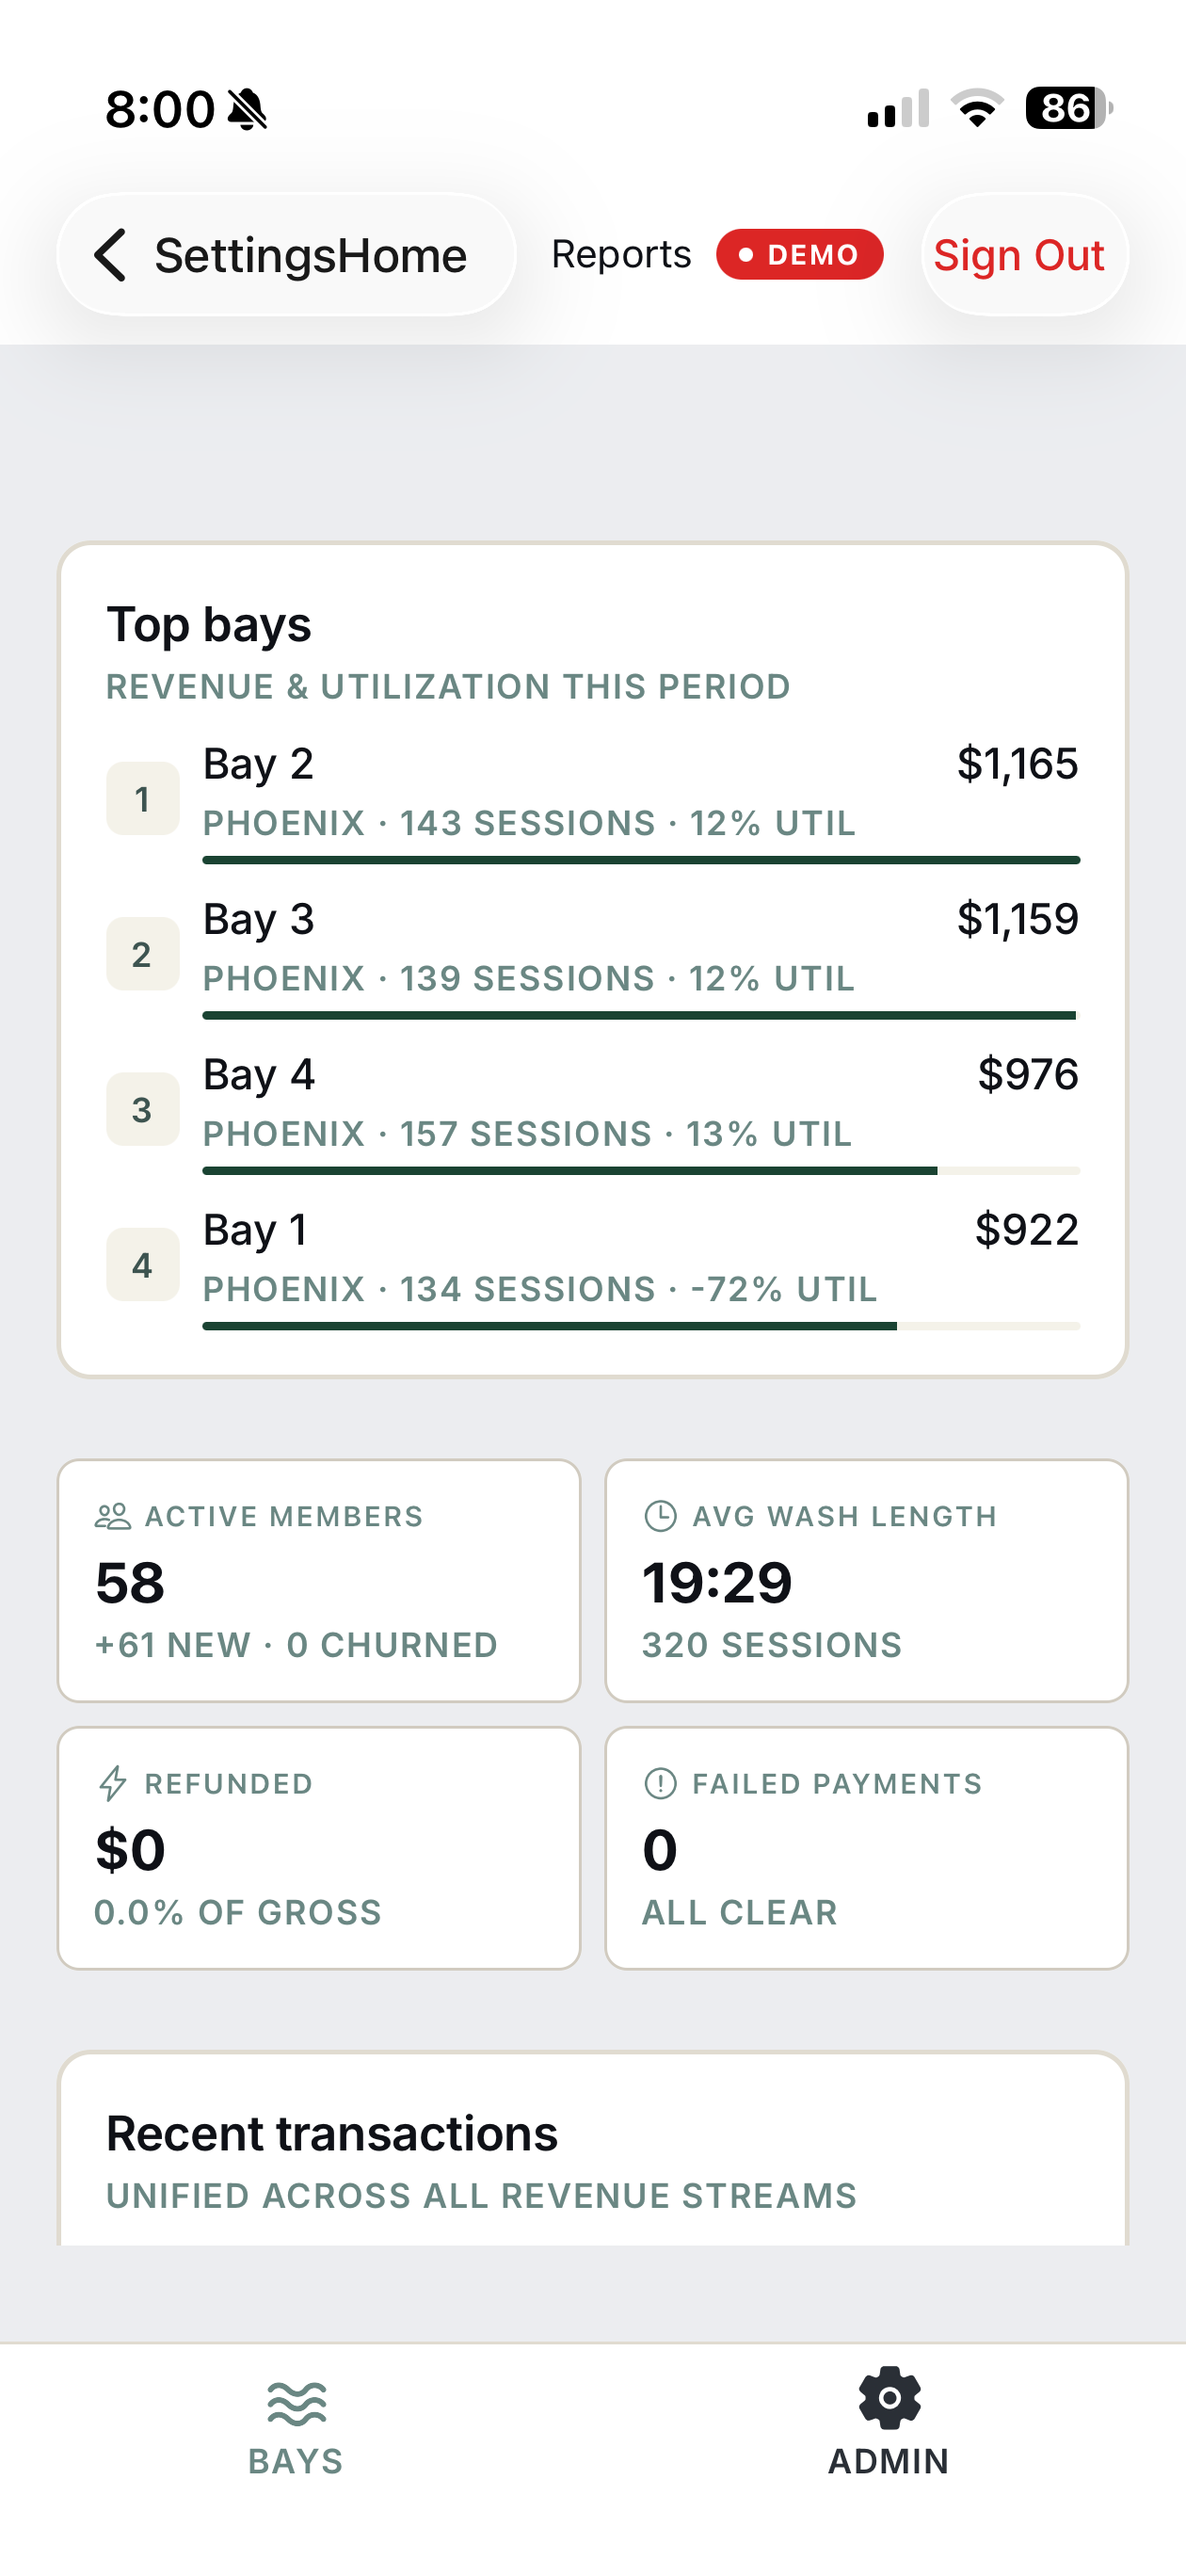Tap the red DEMO badge
Image resolution: width=1186 pixels, height=2576 pixels.
799,254
